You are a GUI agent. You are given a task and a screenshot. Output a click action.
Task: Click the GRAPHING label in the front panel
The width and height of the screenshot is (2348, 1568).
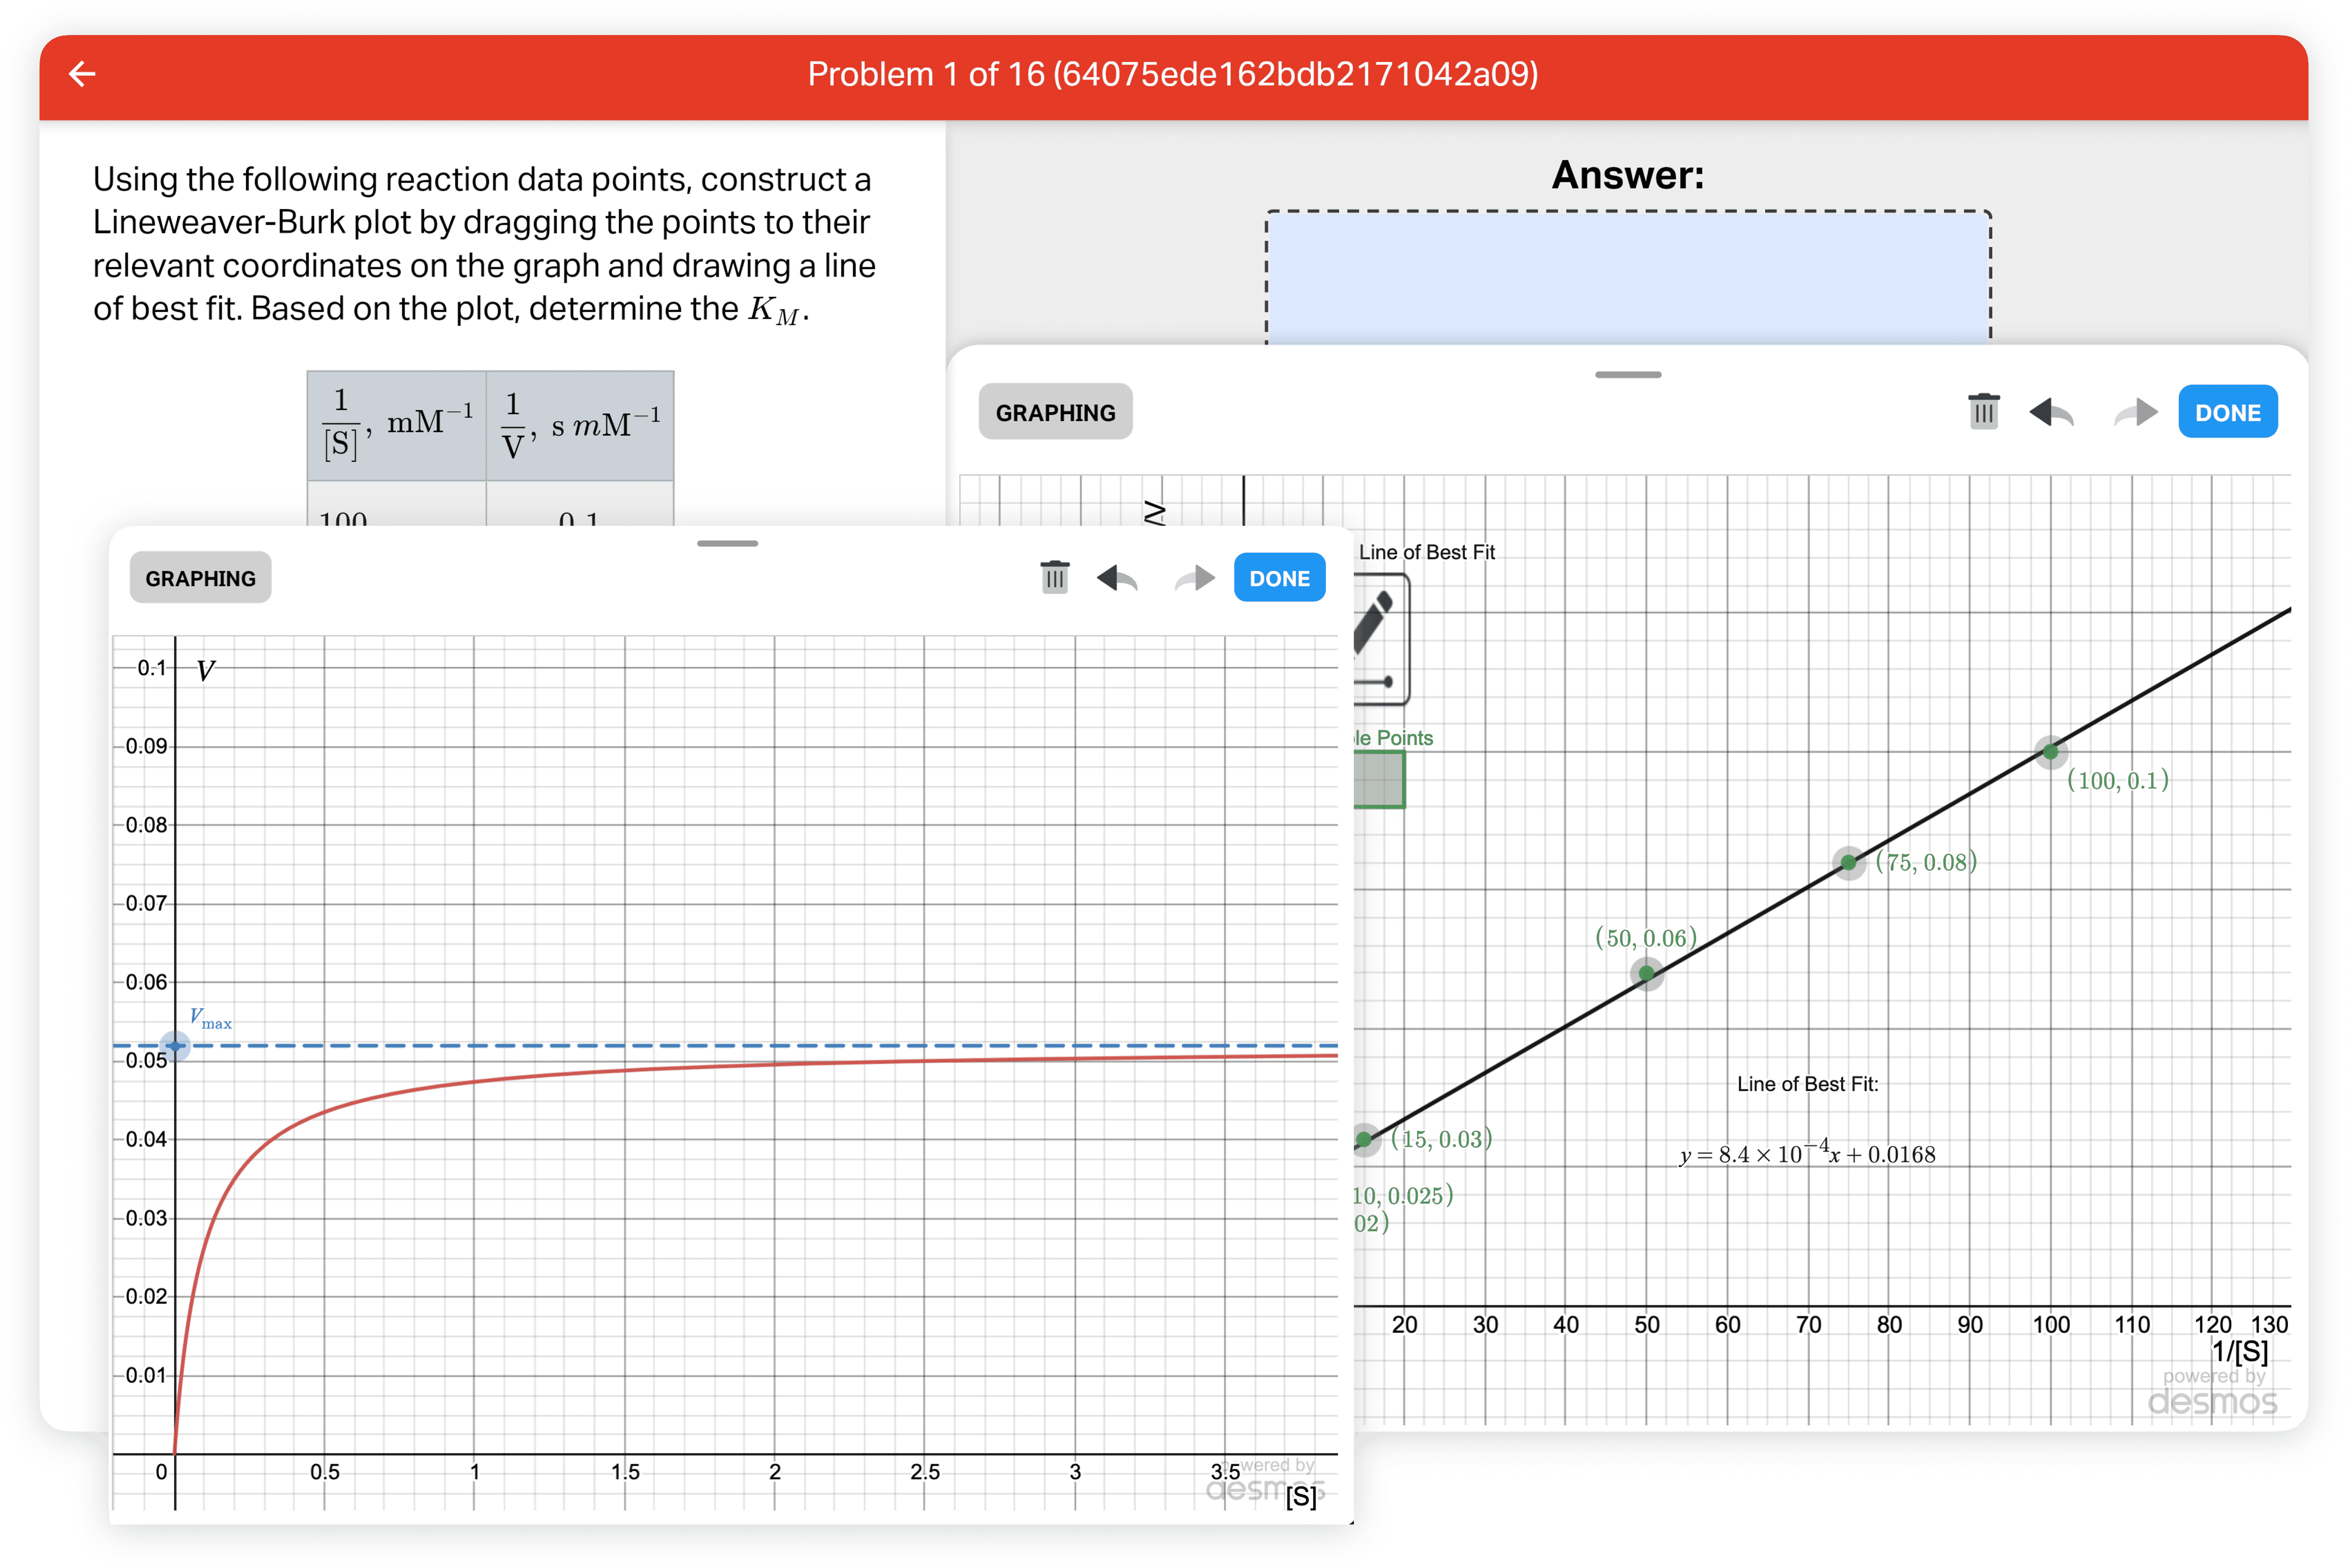pyautogui.click(x=200, y=578)
